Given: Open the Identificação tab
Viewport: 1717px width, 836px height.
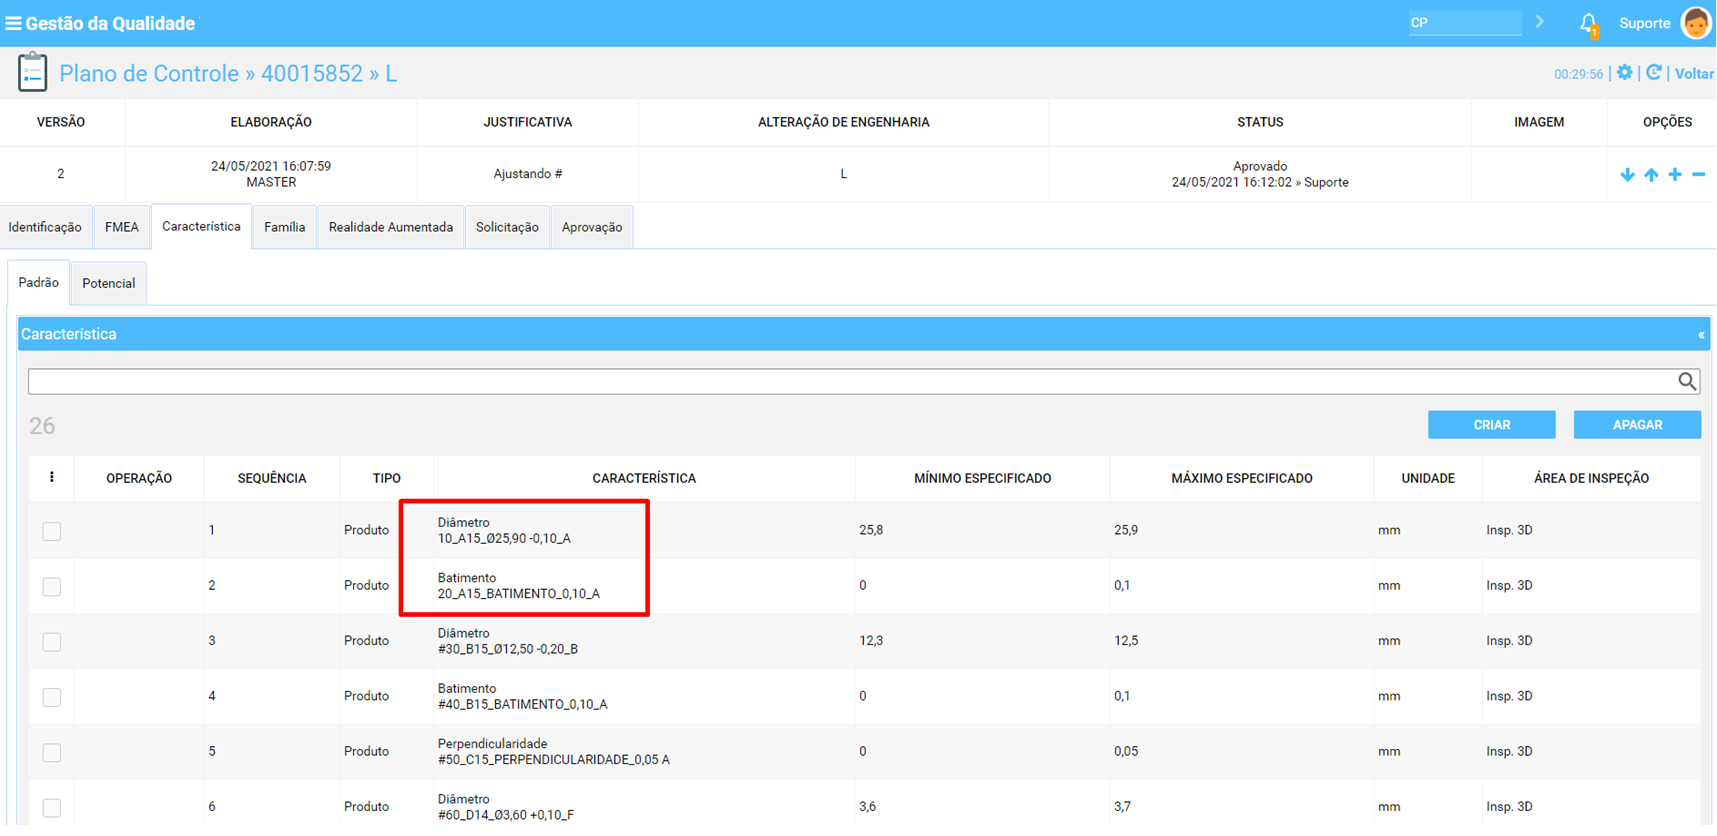Looking at the screenshot, I should [x=46, y=227].
